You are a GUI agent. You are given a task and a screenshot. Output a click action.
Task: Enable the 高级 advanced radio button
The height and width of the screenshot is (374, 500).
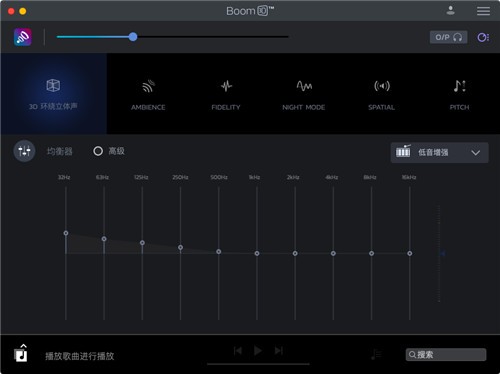(98, 151)
